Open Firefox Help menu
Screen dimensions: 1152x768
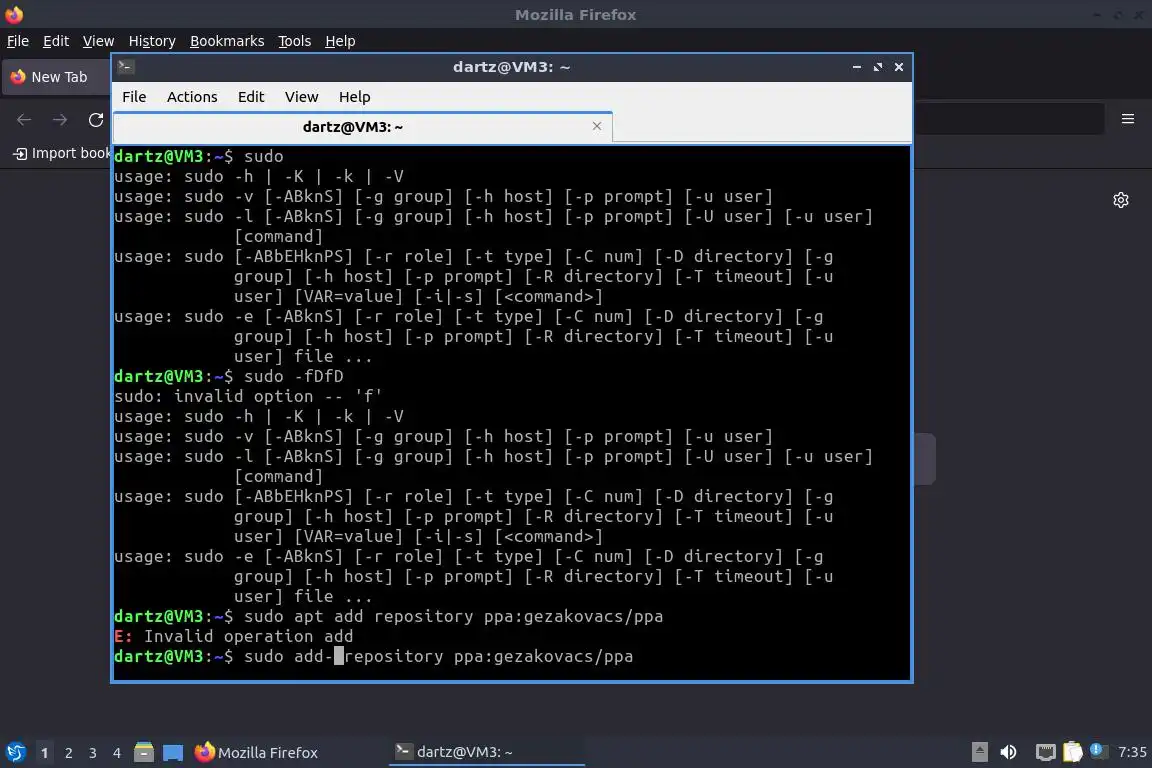tap(340, 41)
